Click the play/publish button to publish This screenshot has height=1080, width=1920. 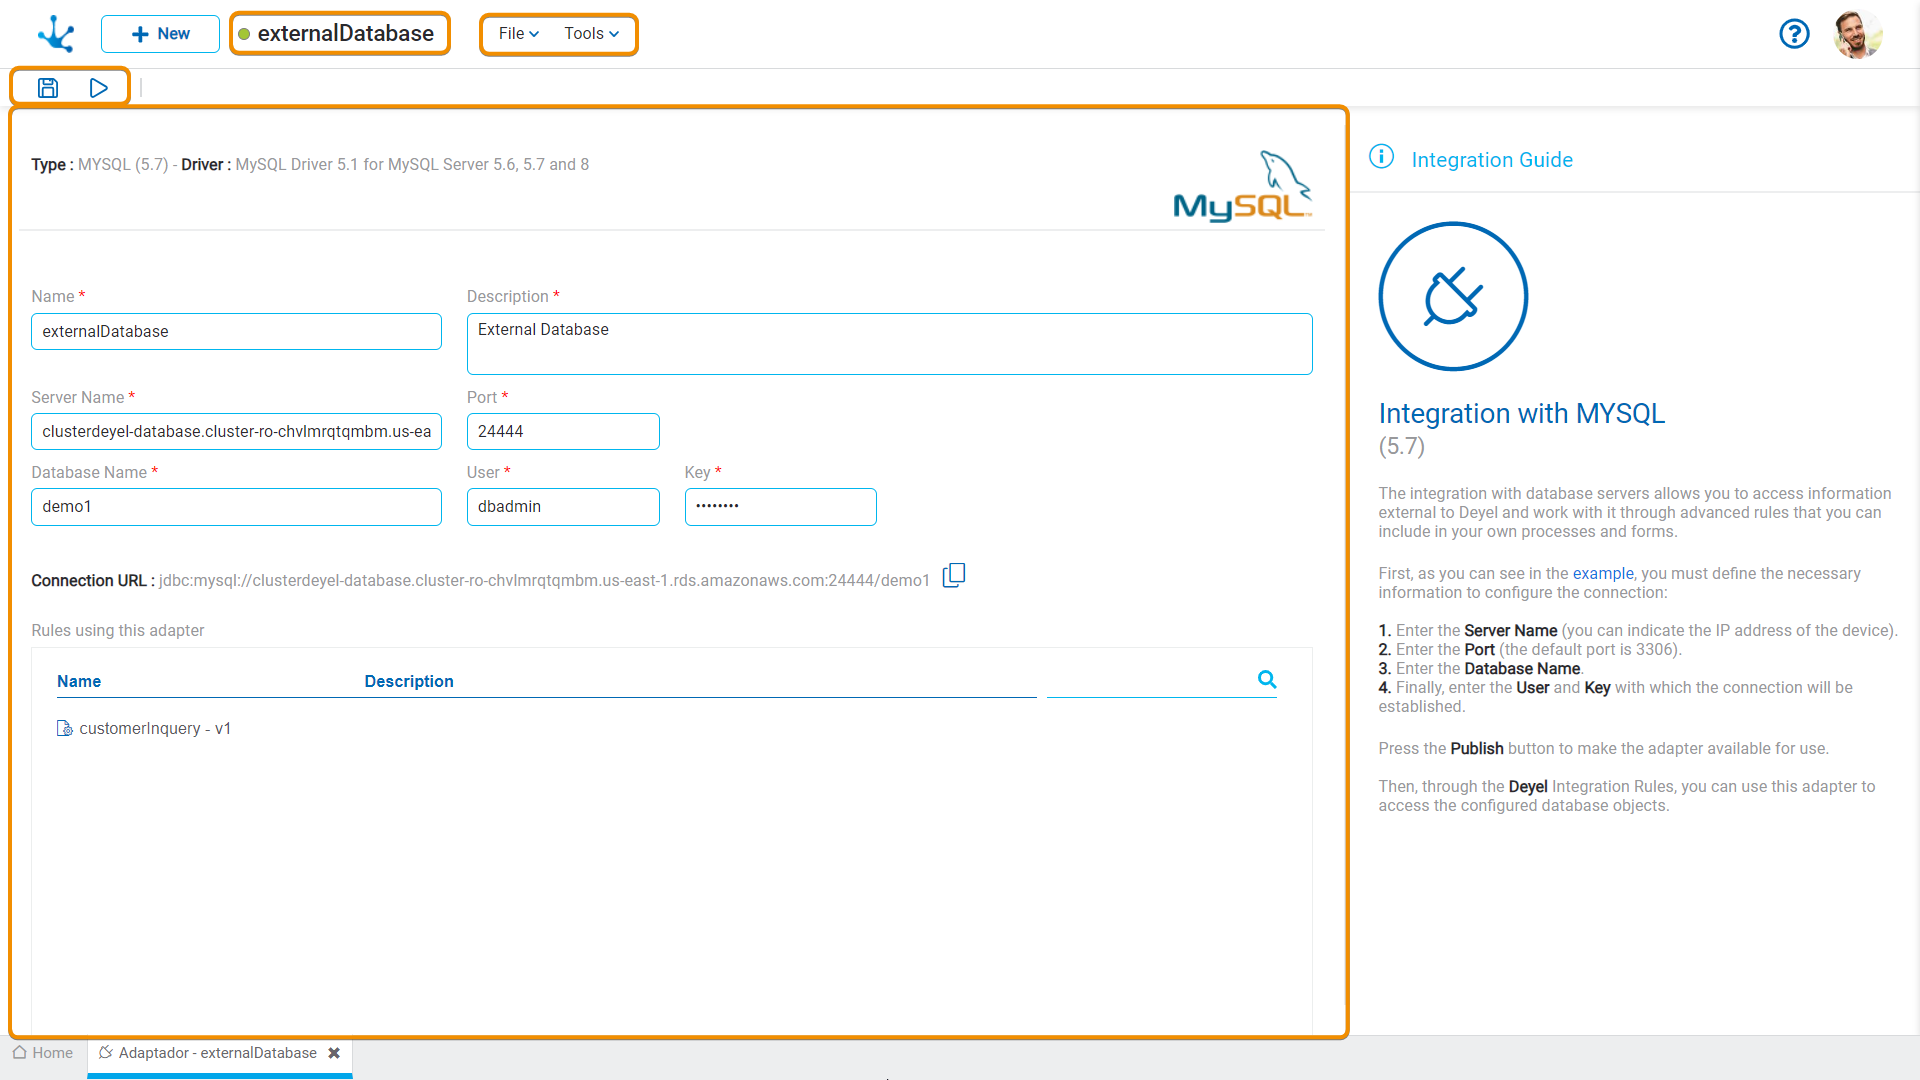98,87
